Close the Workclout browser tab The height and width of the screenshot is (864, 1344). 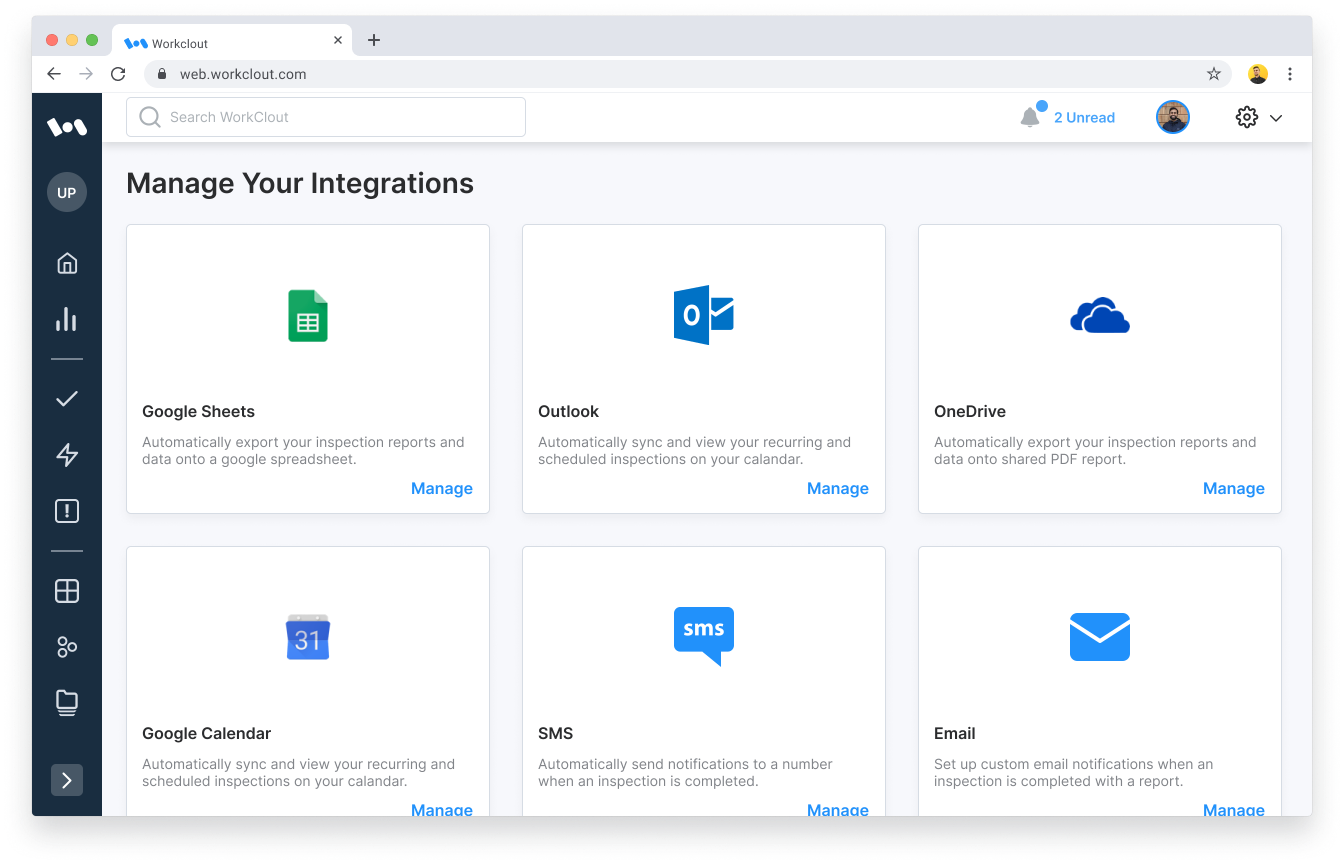coord(338,41)
